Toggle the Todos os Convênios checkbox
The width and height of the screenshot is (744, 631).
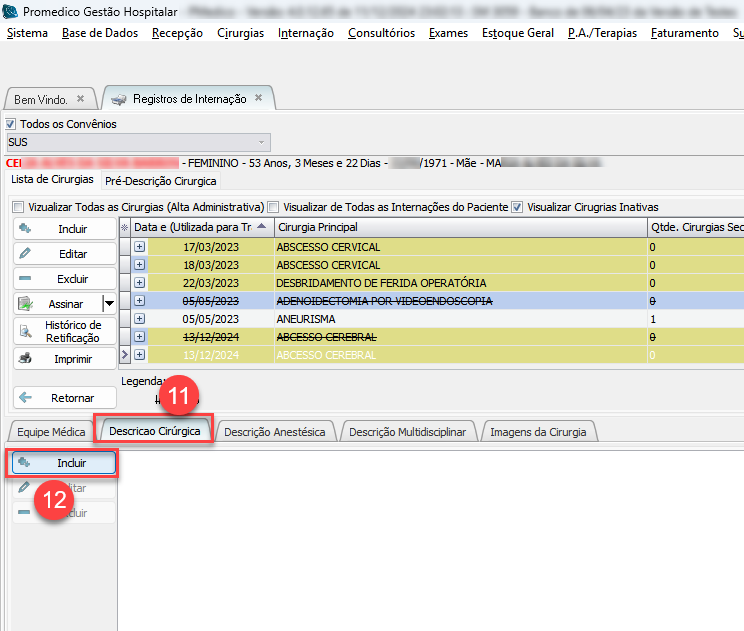point(12,124)
